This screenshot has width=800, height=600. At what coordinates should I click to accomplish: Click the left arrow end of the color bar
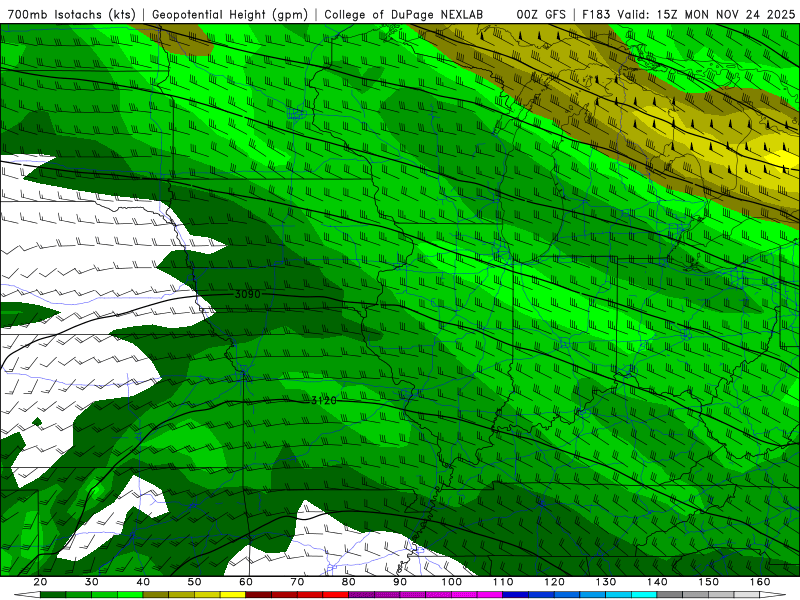[x=27, y=595]
